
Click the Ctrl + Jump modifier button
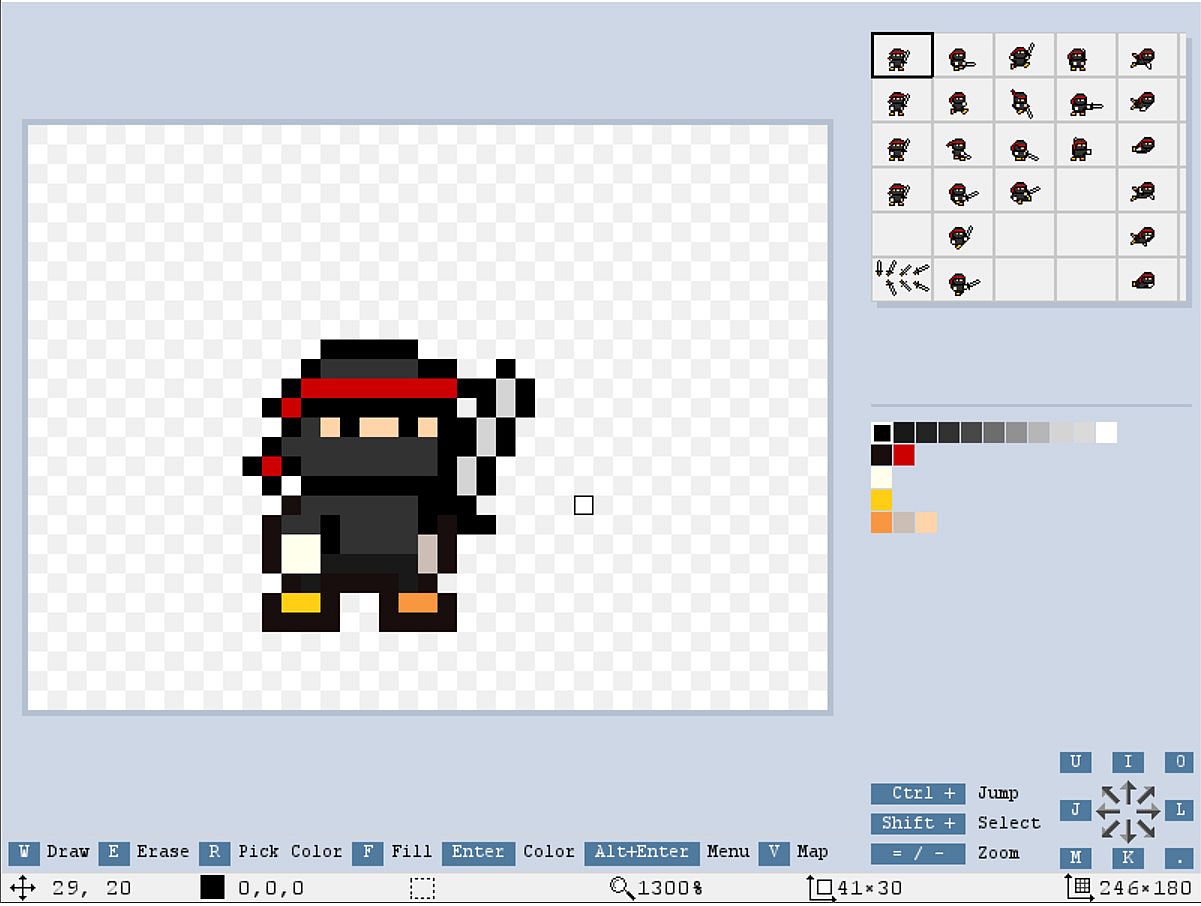pyautogui.click(x=917, y=794)
